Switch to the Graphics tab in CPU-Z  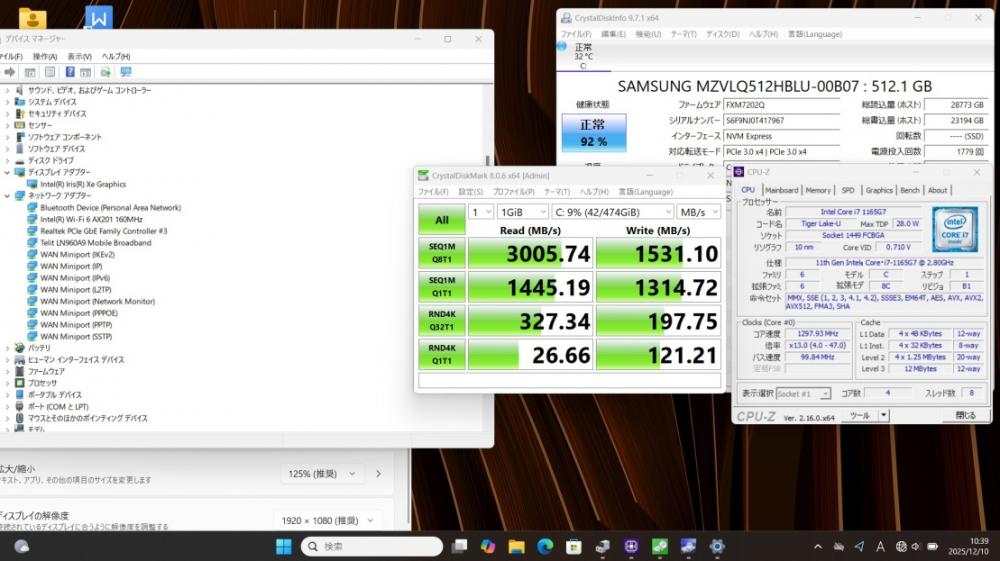(x=879, y=190)
